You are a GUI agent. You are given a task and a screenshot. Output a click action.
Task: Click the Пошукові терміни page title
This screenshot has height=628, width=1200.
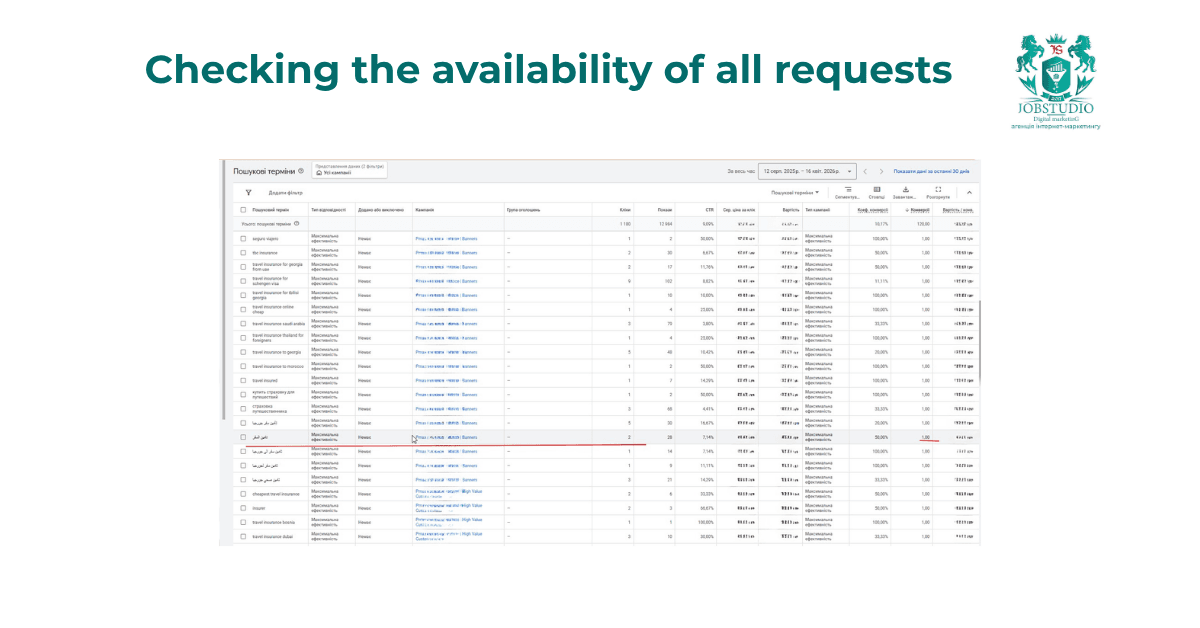[264, 171]
